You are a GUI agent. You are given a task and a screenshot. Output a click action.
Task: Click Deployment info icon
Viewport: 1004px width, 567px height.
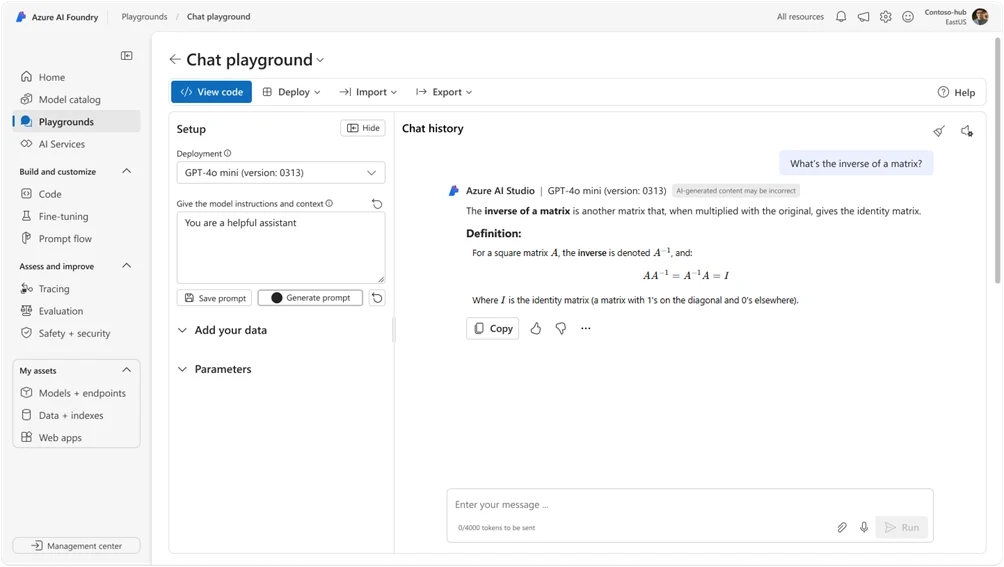point(228,154)
